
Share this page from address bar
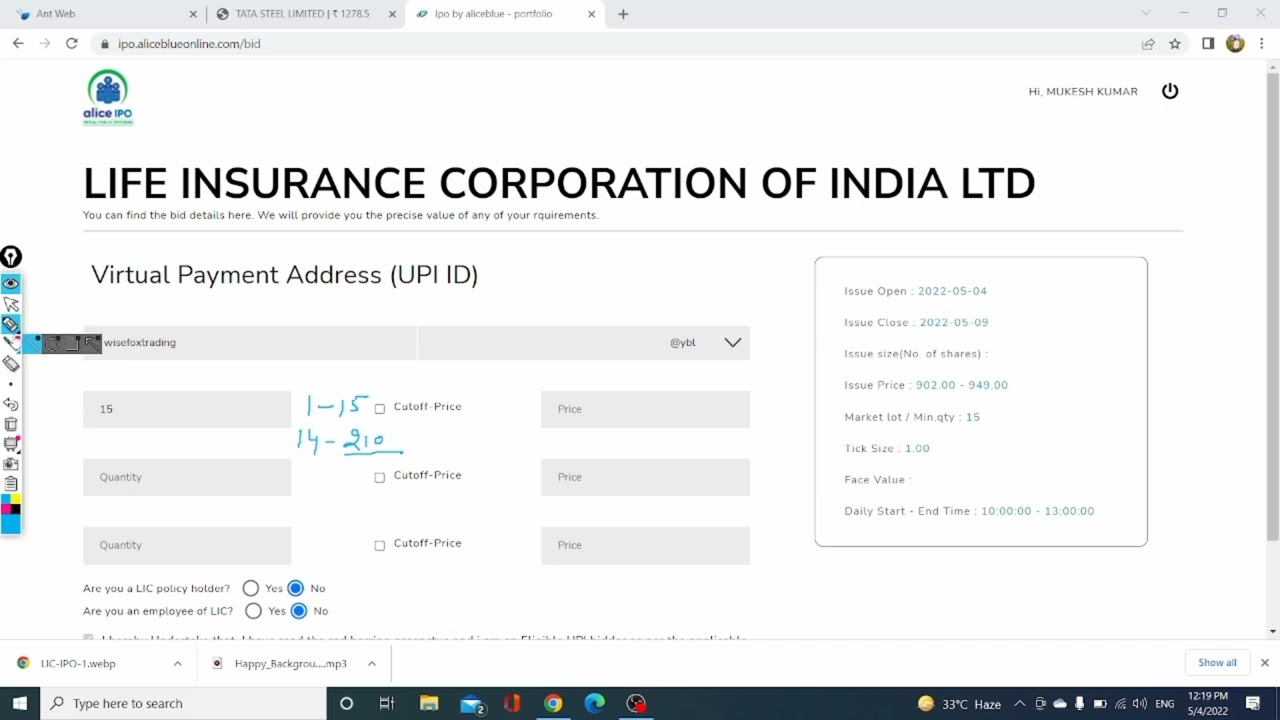(1148, 44)
